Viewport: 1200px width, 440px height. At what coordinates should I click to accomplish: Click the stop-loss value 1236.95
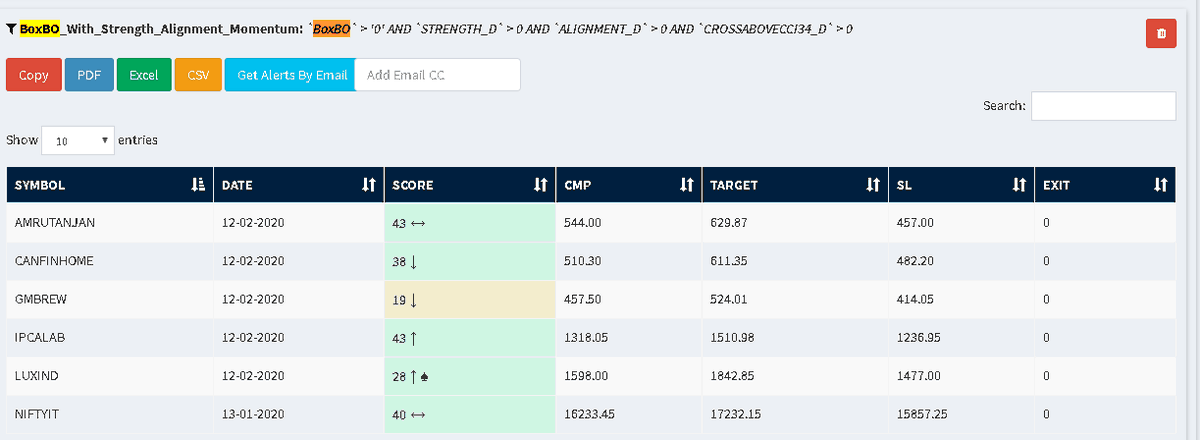point(917,337)
